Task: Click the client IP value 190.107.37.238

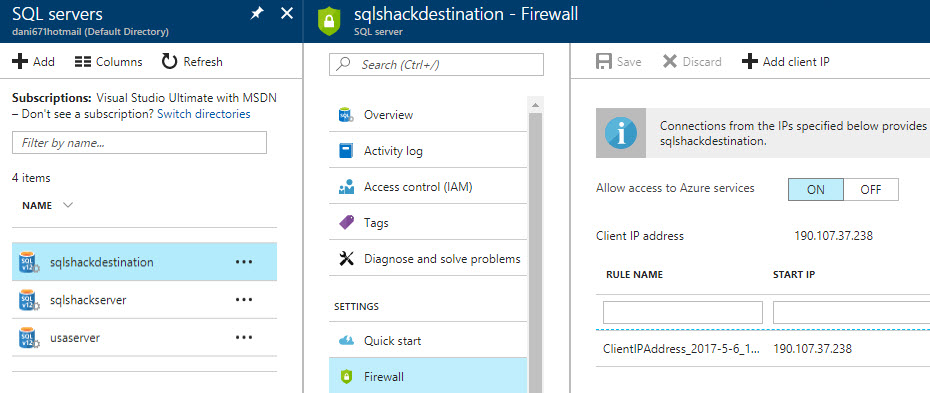Action: 833,236
